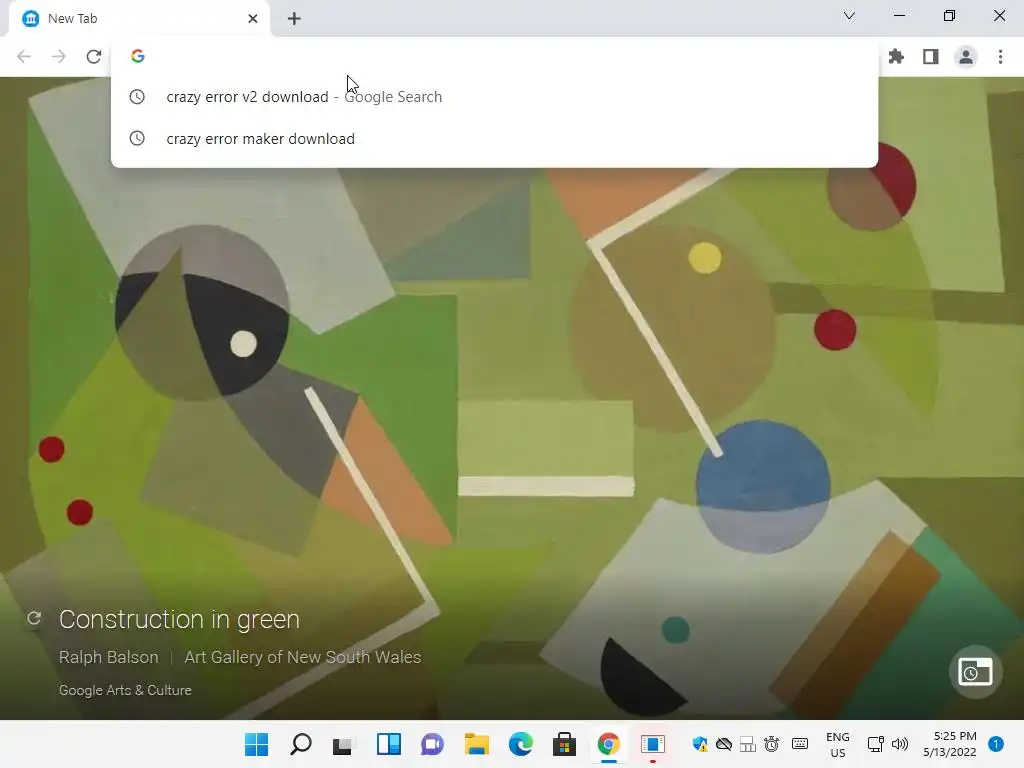Open Art Gallery of New South Wales link
This screenshot has width=1024, height=768.
tap(302, 657)
